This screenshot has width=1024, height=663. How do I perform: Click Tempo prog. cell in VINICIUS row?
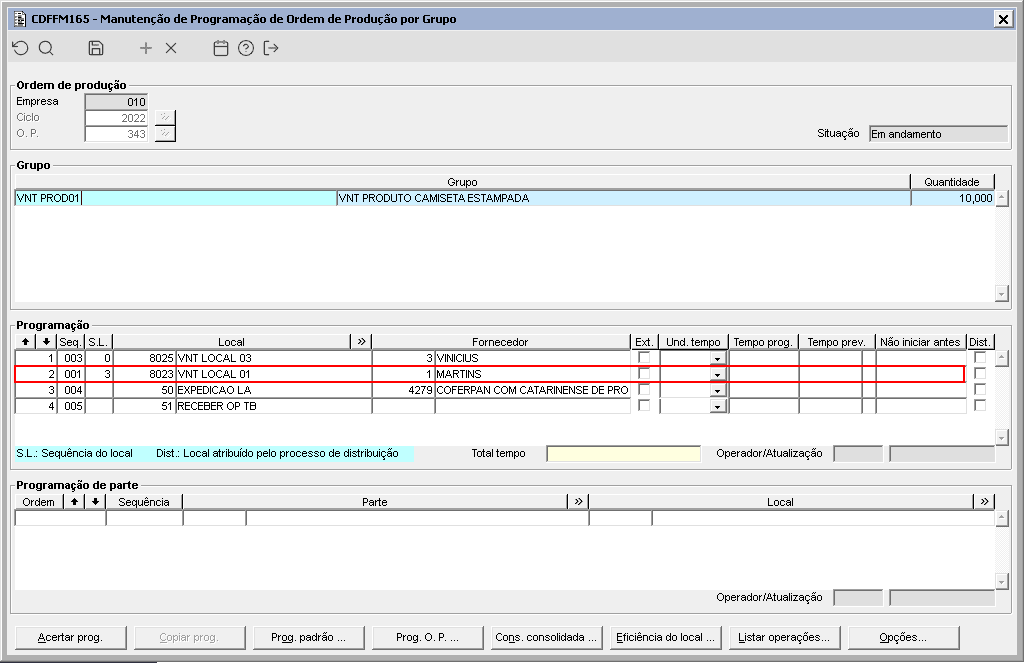click(x=763, y=358)
